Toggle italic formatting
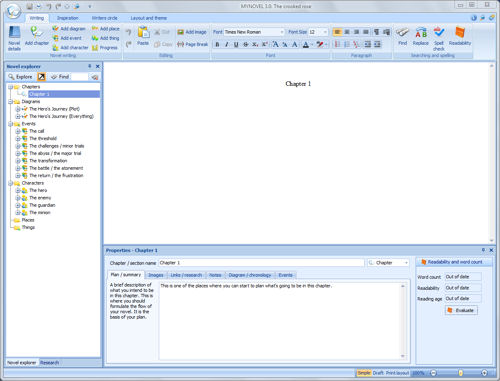The image size is (500, 381). [227, 44]
